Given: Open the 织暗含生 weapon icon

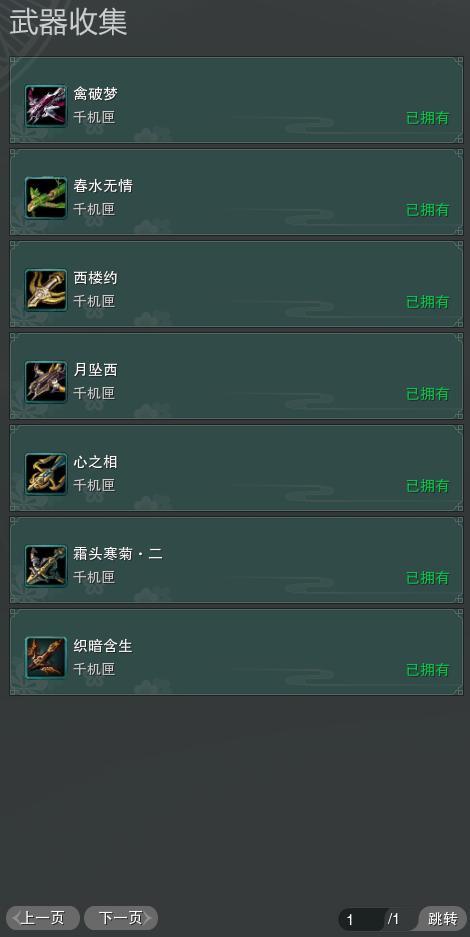Looking at the screenshot, I should [x=46, y=658].
